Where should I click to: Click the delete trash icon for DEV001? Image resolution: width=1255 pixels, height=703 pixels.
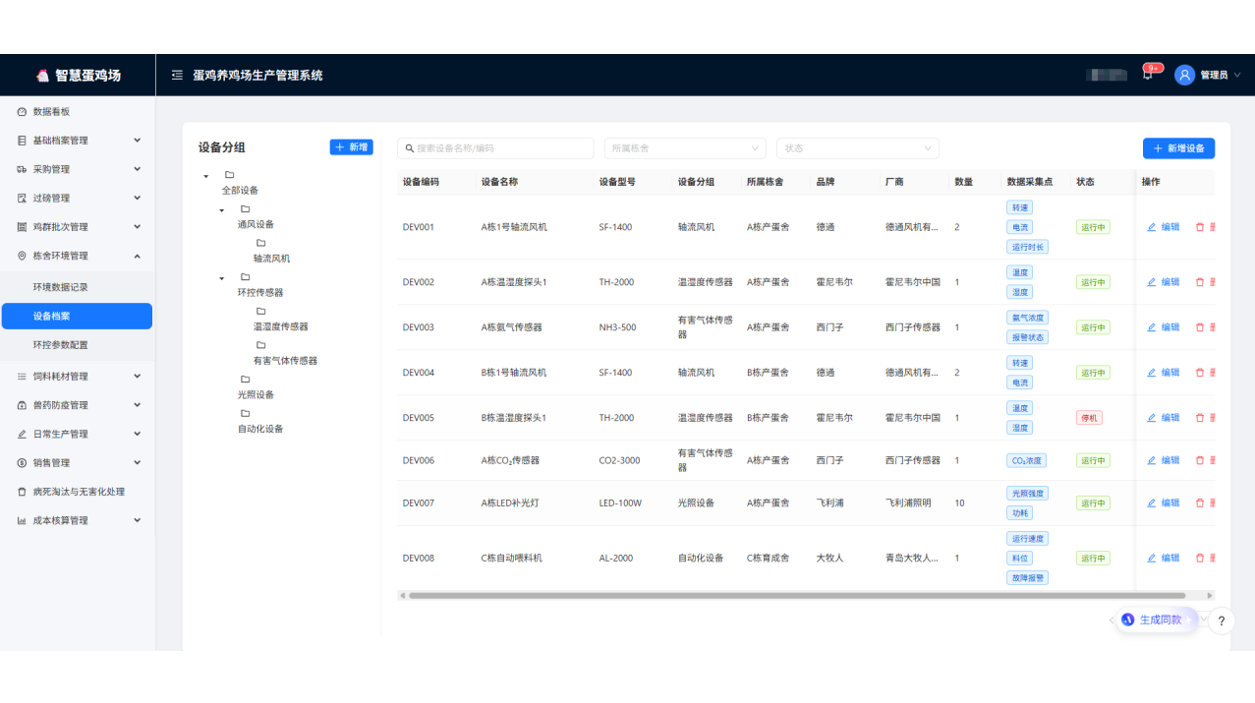[1200, 227]
